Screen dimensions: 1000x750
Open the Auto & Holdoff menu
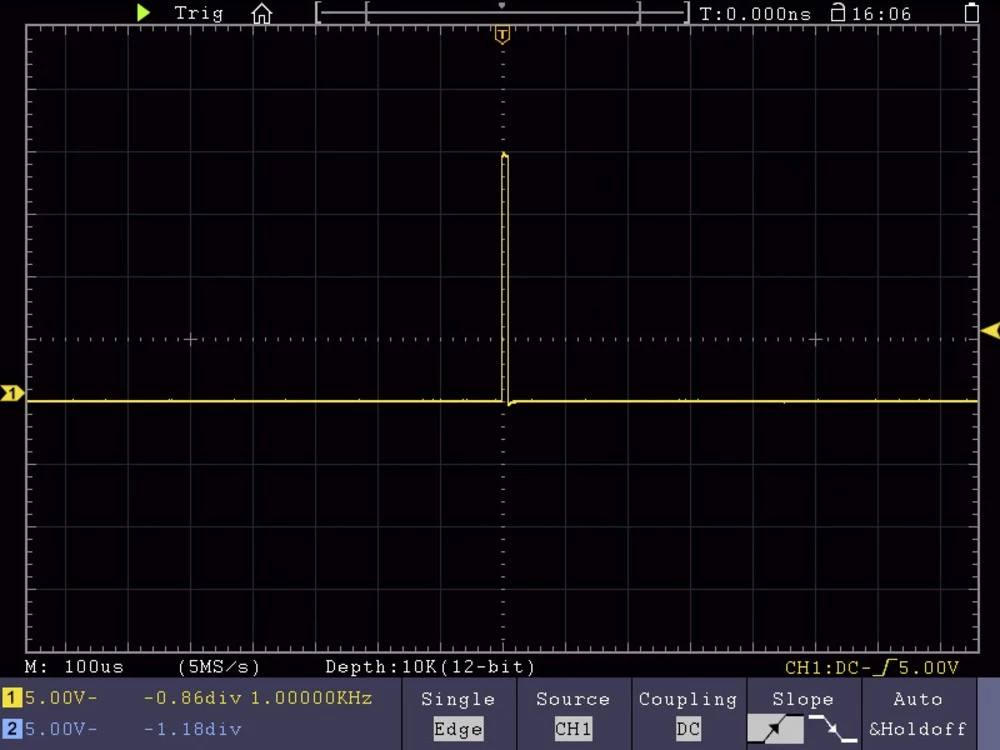(x=918, y=714)
